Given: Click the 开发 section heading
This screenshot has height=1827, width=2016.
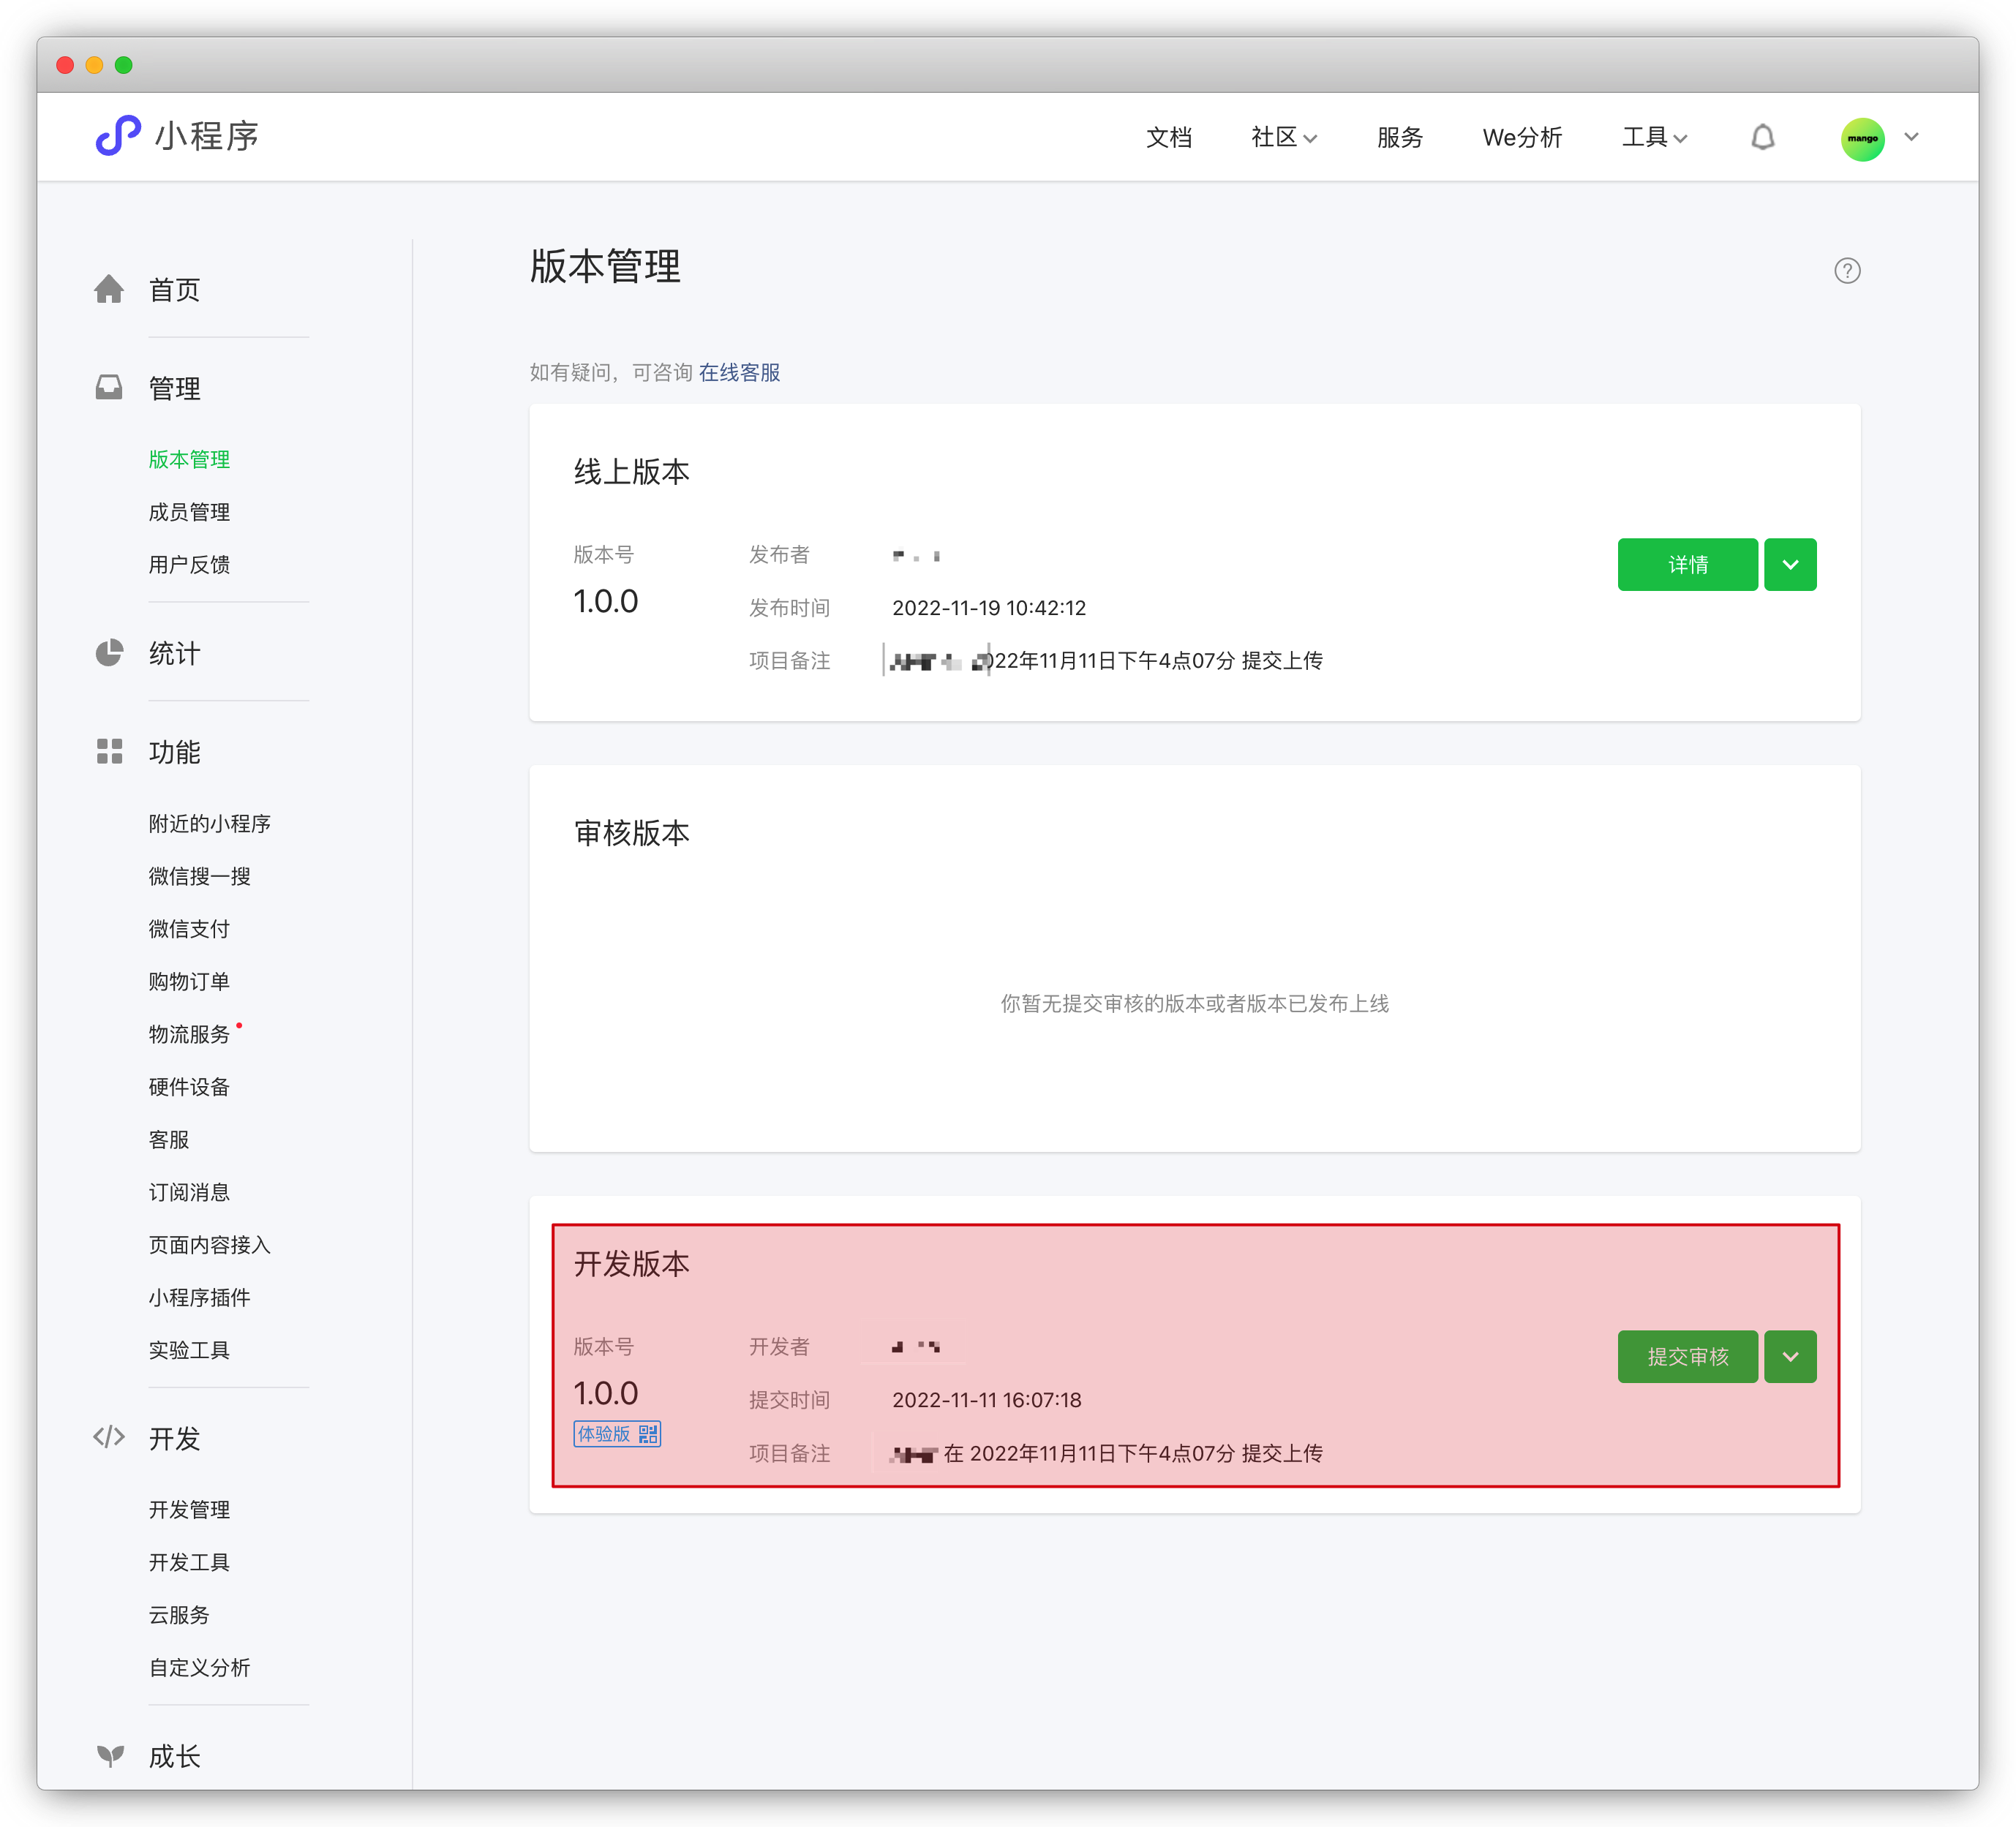Looking at the screenshot, I should point(174,1438).
